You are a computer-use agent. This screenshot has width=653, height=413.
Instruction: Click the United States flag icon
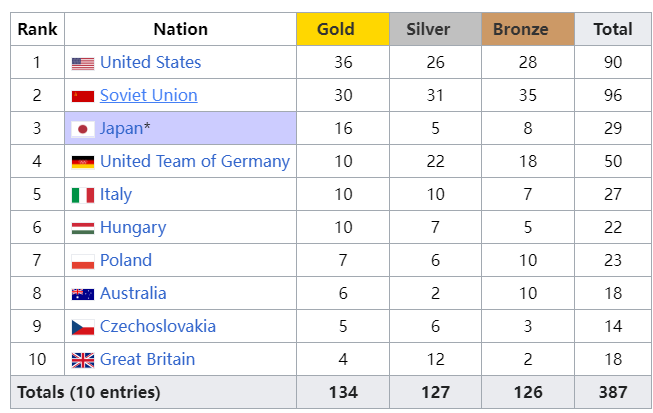pos(83,63)
